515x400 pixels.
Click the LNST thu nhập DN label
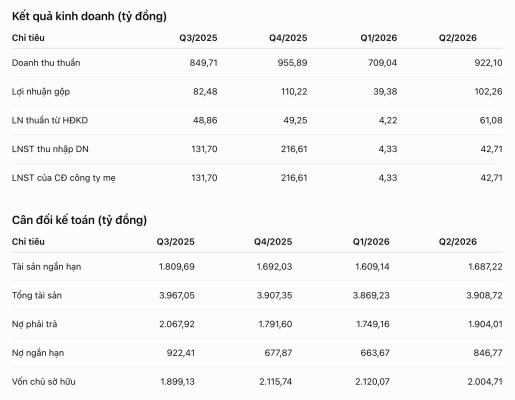[x=50, y=149]
